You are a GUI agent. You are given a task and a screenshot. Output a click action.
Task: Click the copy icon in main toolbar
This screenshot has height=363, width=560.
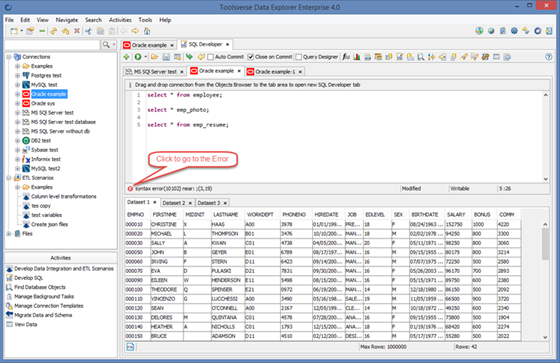click(x=100, y=31)
